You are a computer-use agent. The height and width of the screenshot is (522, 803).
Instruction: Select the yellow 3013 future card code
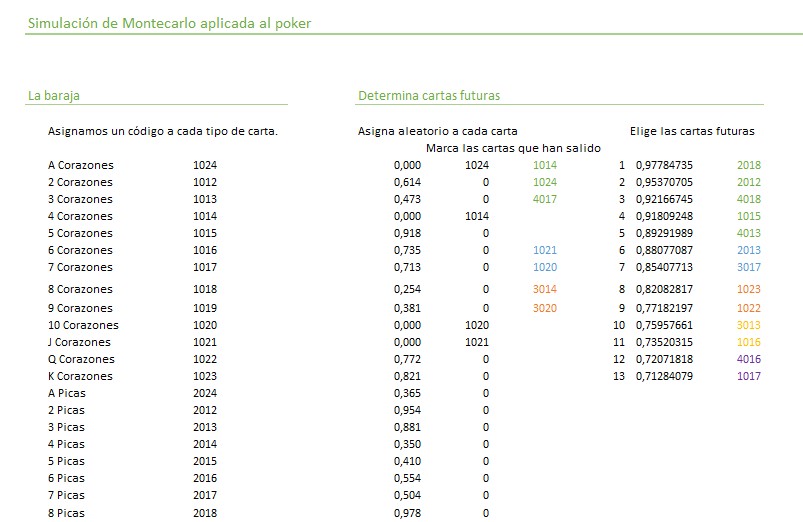coord(749,325)
